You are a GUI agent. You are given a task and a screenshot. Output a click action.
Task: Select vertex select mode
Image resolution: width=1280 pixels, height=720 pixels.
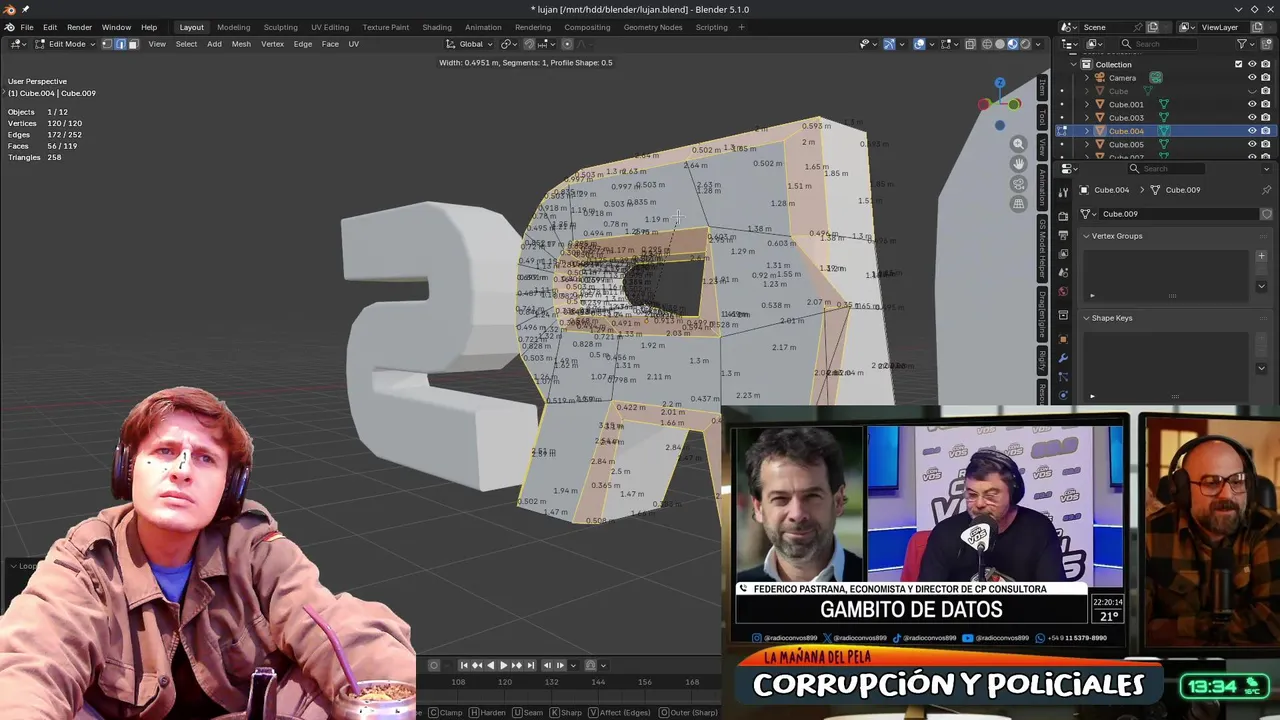(x=107, y=44)
